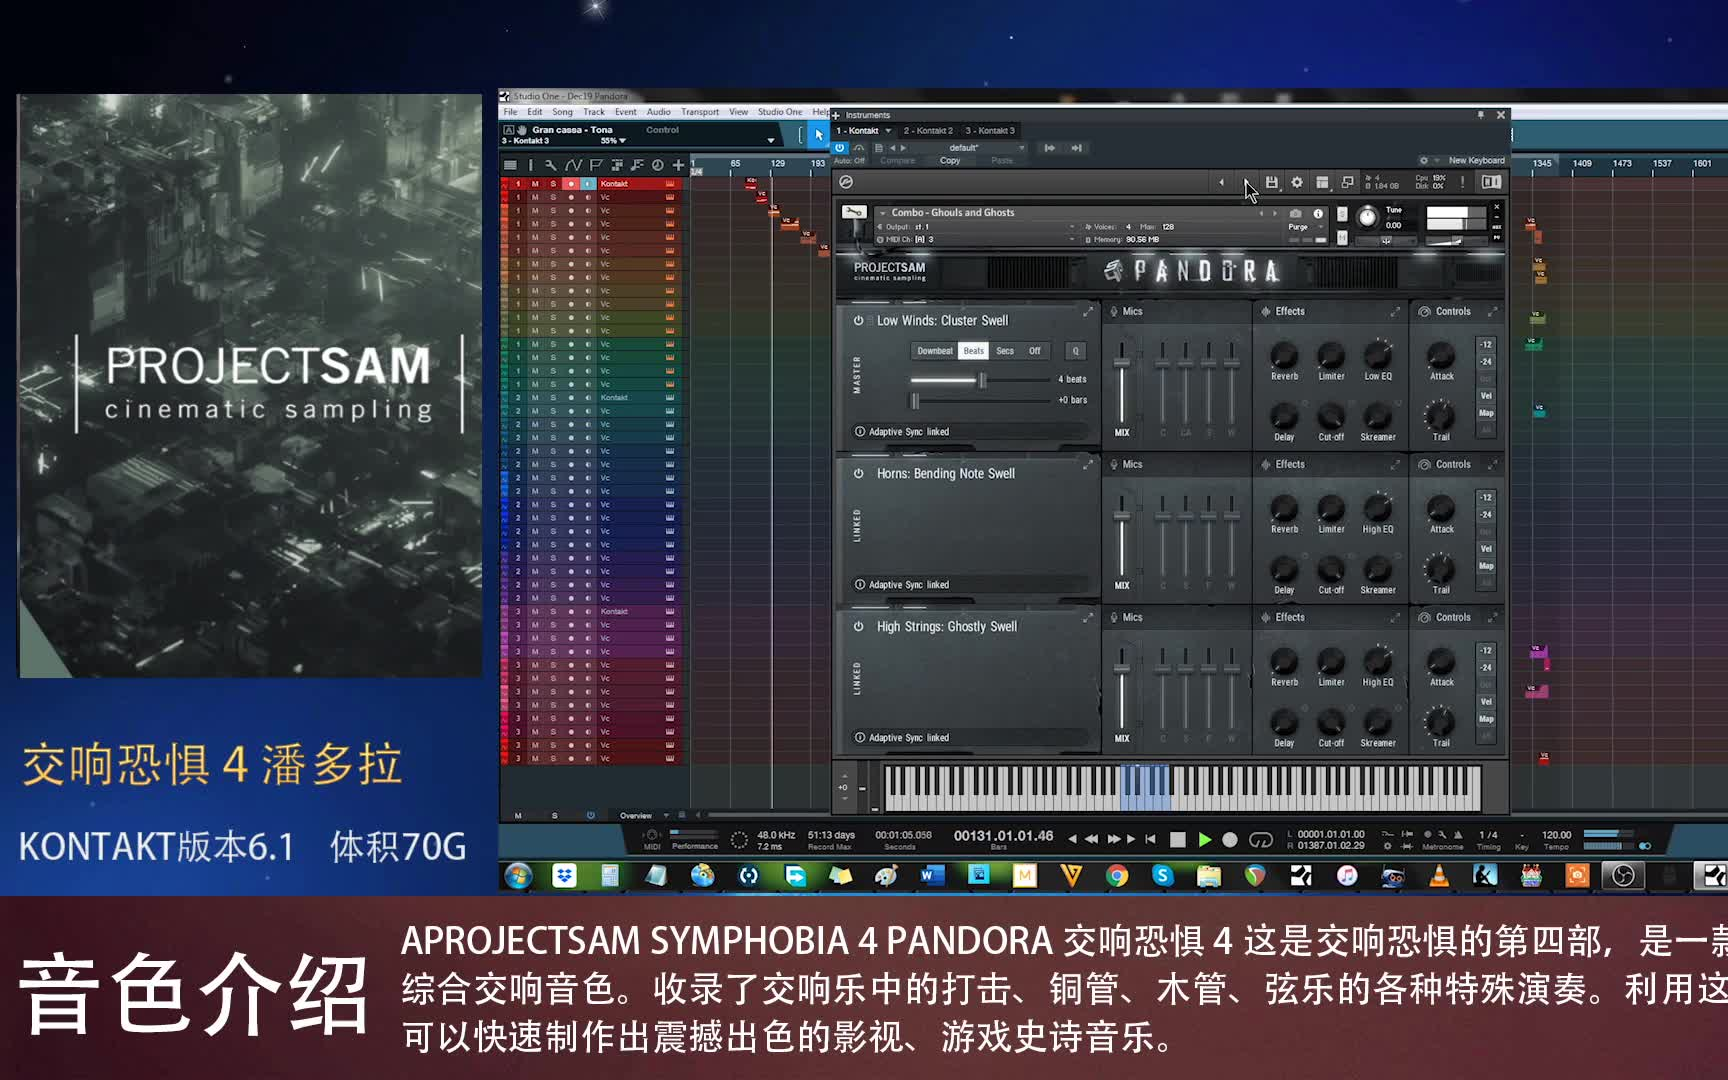Mute the first Vc track
The width and height of the screenshot is (1728, 1080).
click(533, 197)
